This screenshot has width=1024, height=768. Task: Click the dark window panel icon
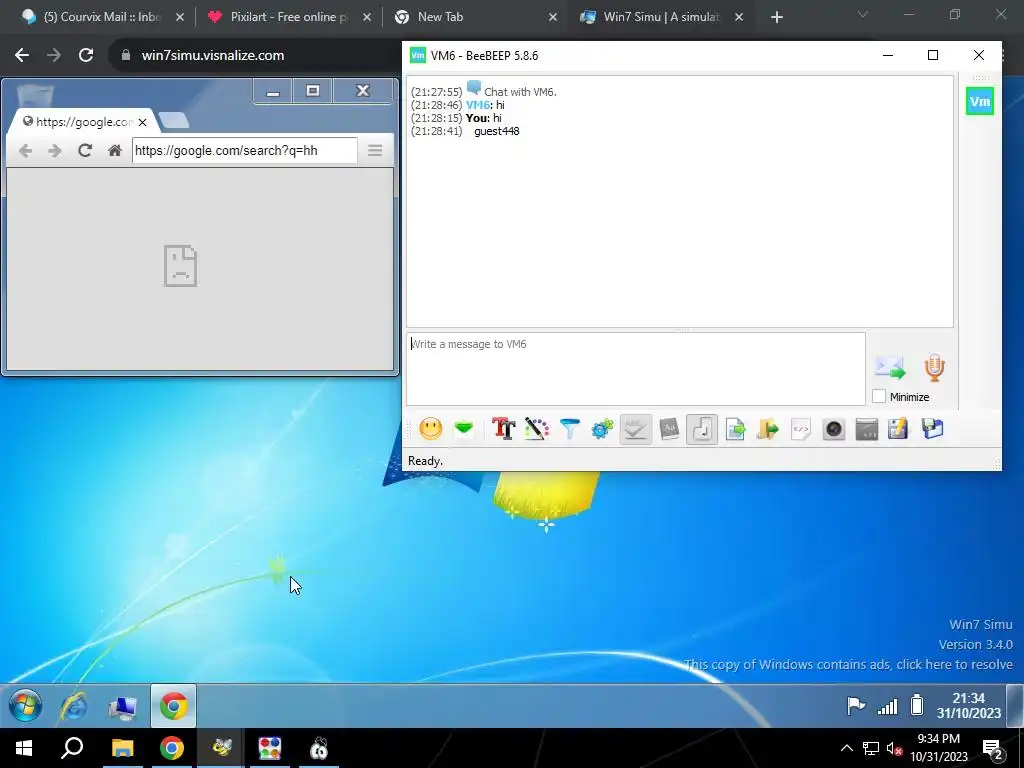click(x=867, y=429)
